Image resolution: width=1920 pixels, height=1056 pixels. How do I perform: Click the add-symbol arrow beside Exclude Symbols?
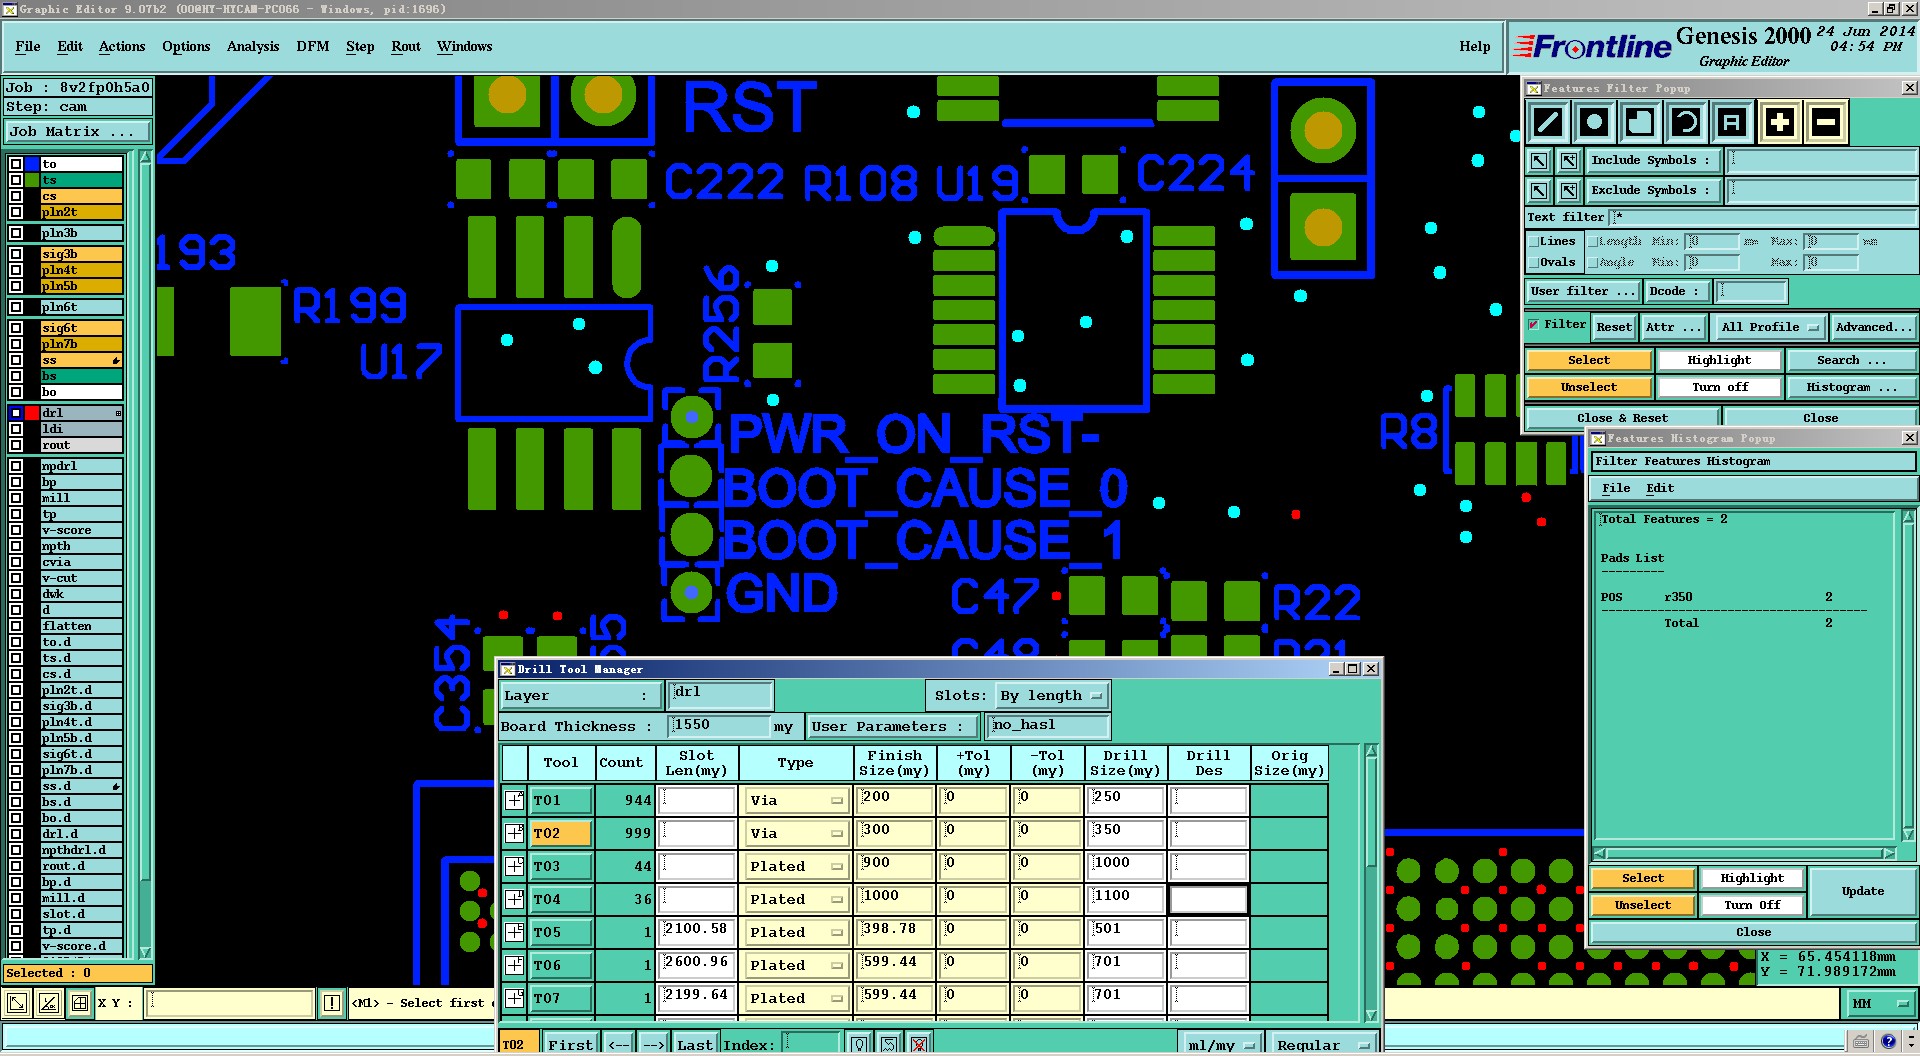pos(1569,190)
